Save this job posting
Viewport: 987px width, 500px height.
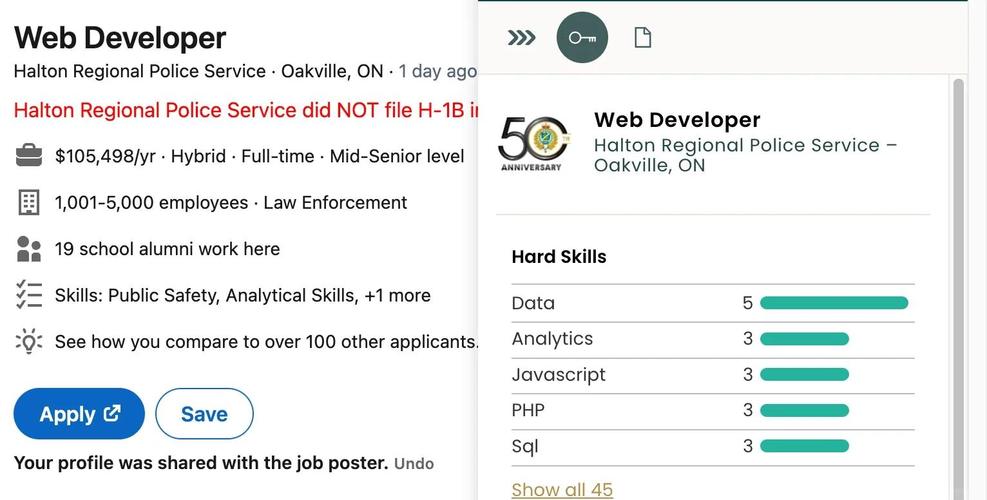click(205, 414)
